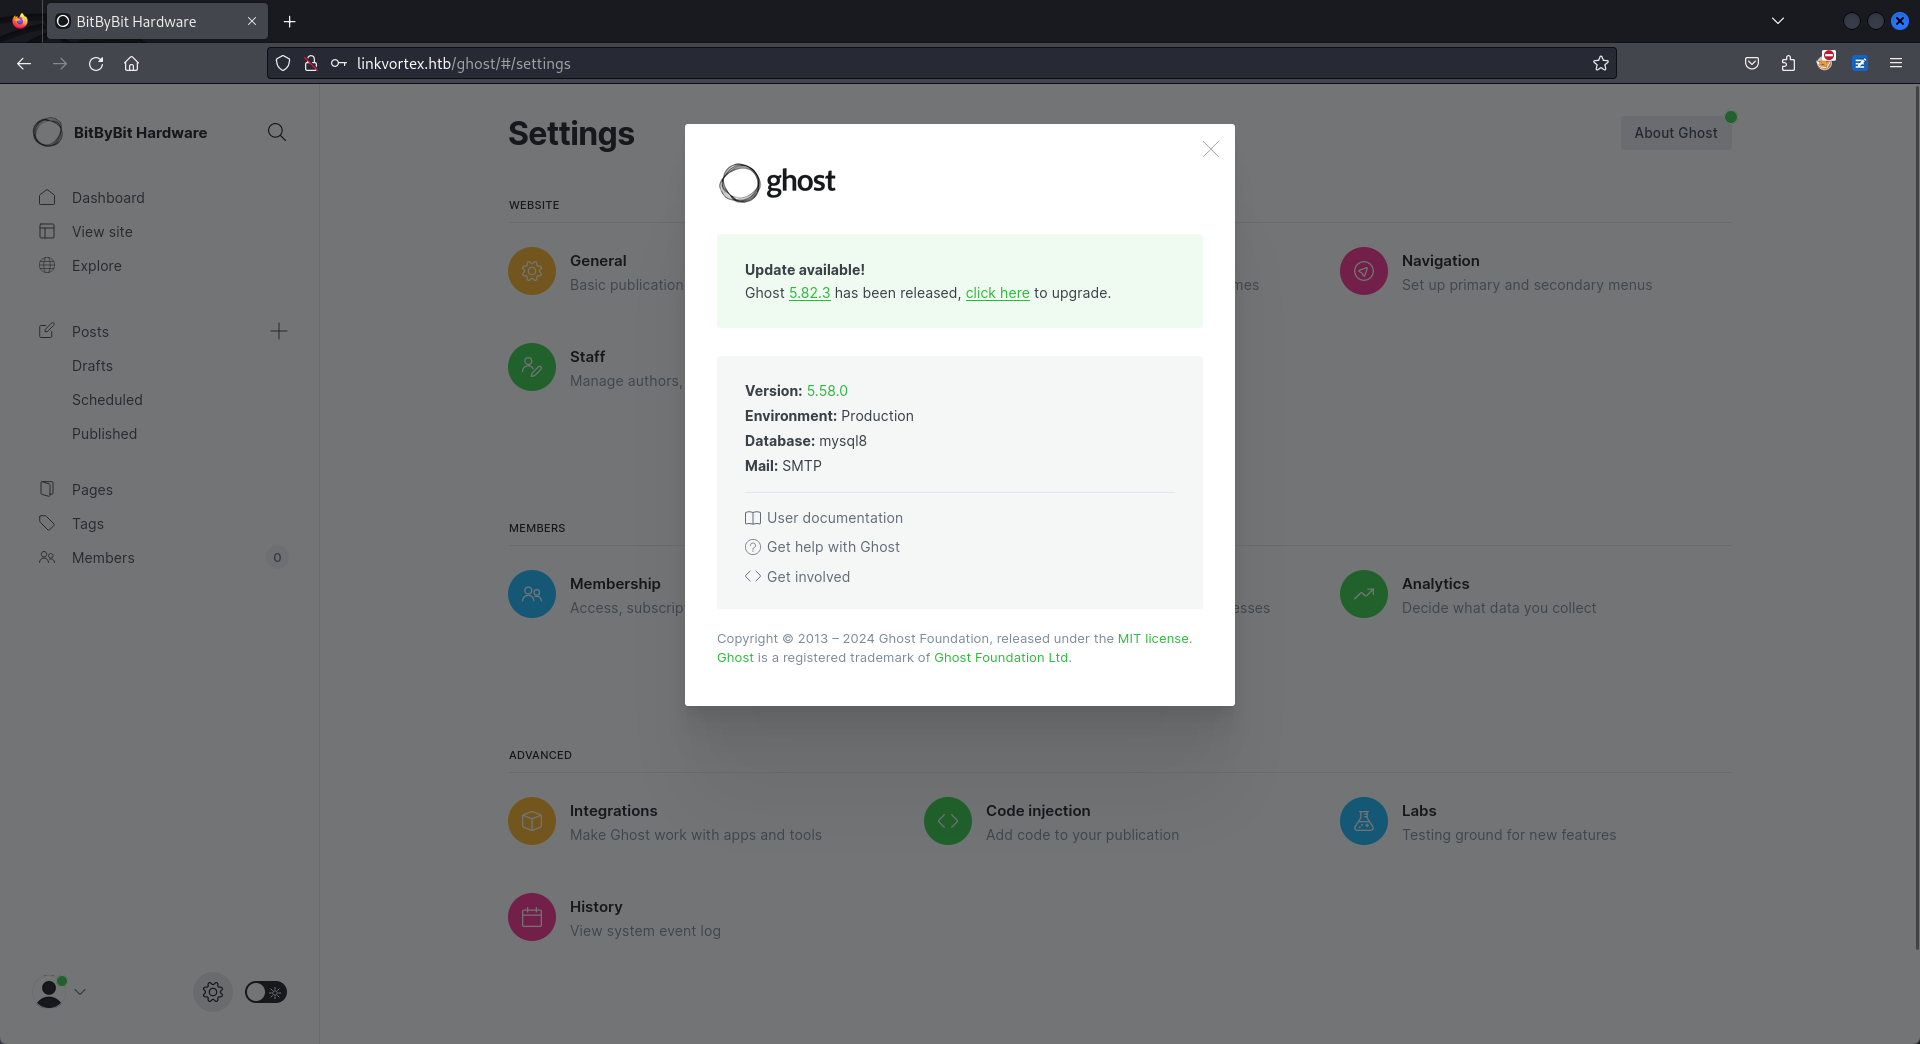Open Get help with Ghost link
Screen dimensions: 1920x1044
coord(822,547)
